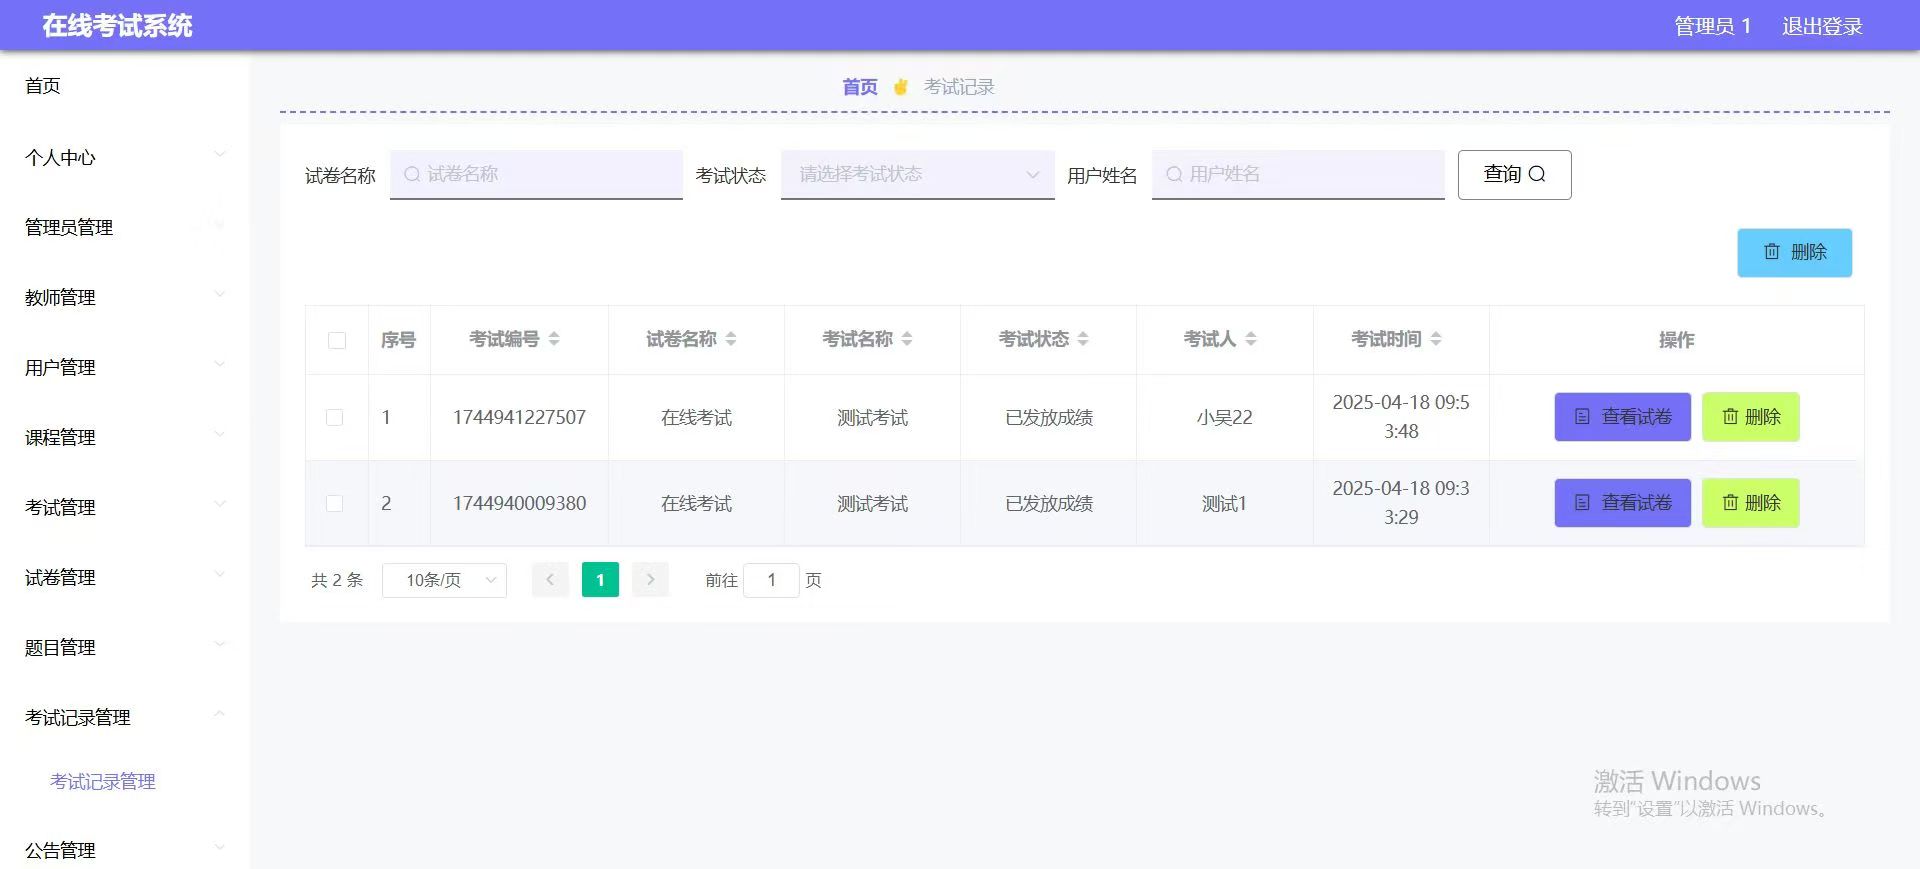Viewport: 1920px width, 869px height.
Task: Focus the 用户姓名 search input
Action: 1298,174
